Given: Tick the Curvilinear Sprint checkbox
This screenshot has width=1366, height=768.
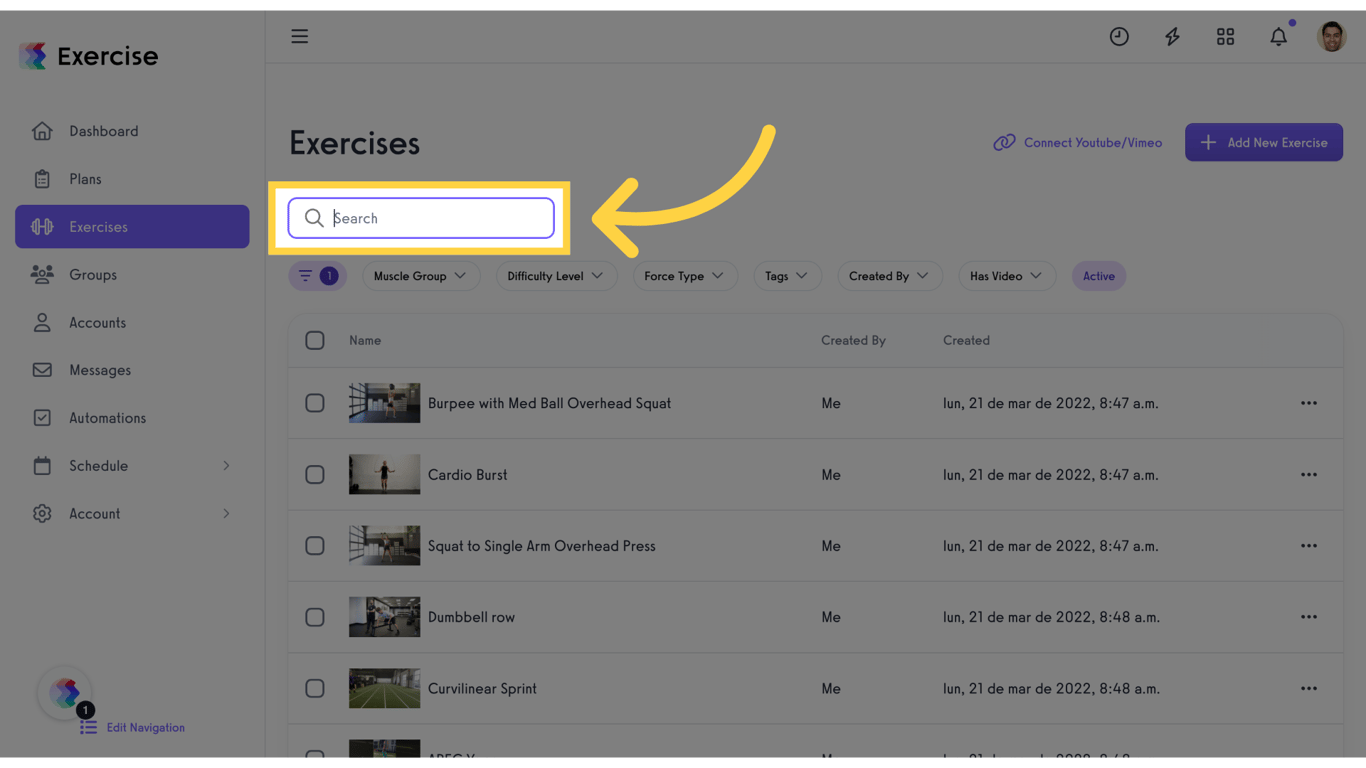Looking at the screenshot, I should (315, 689).
